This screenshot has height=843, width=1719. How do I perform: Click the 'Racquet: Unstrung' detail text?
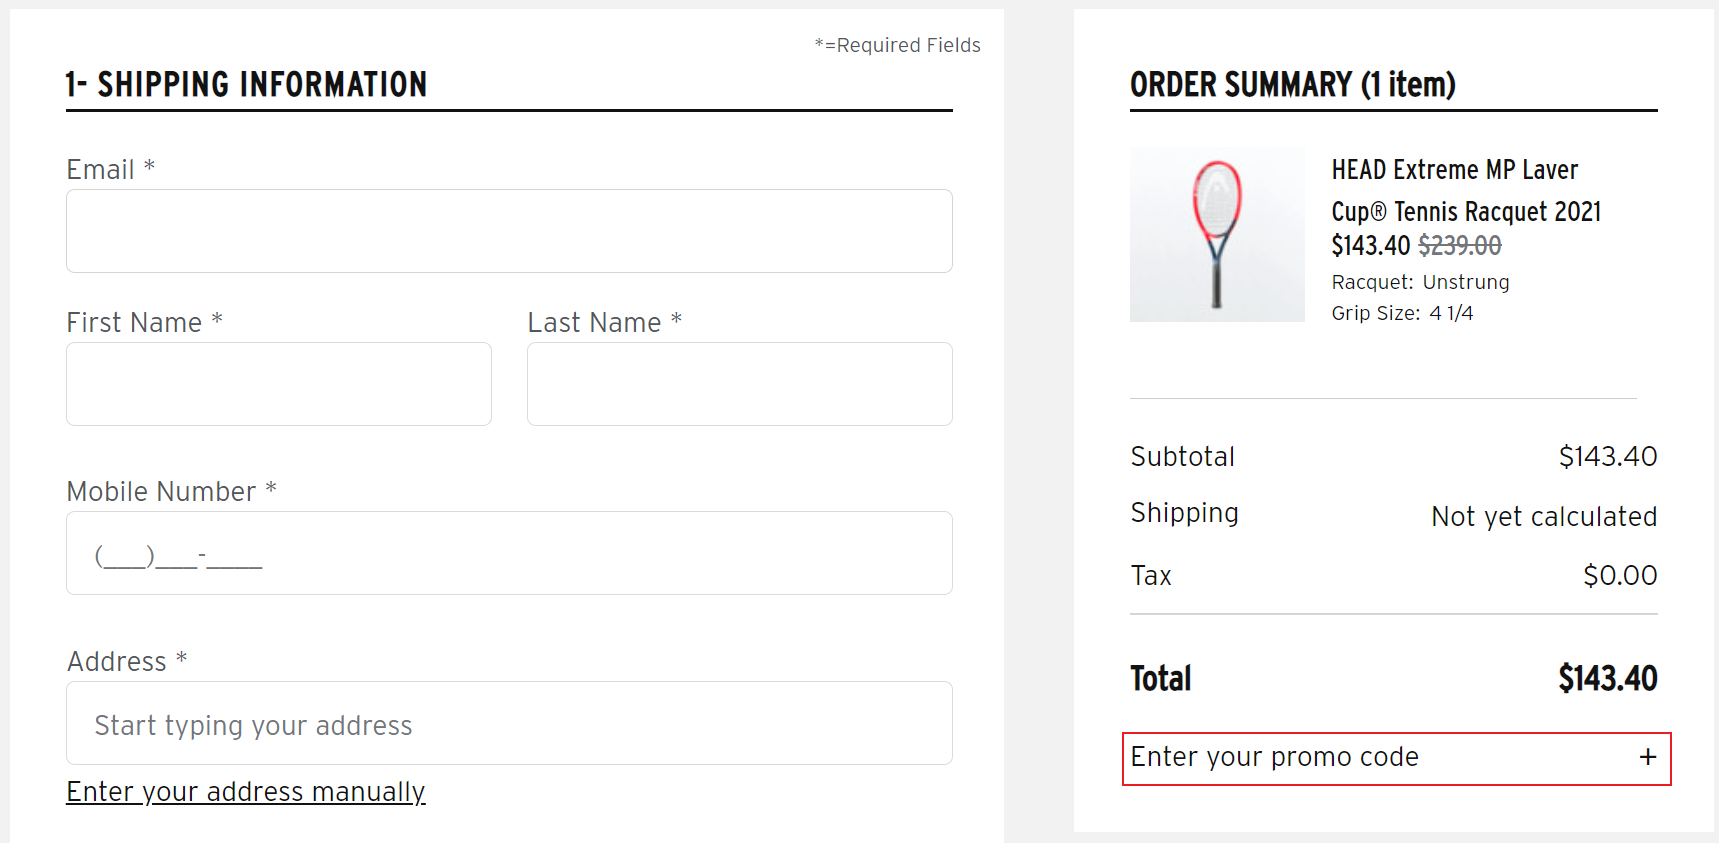click(x=1421, y=282)
